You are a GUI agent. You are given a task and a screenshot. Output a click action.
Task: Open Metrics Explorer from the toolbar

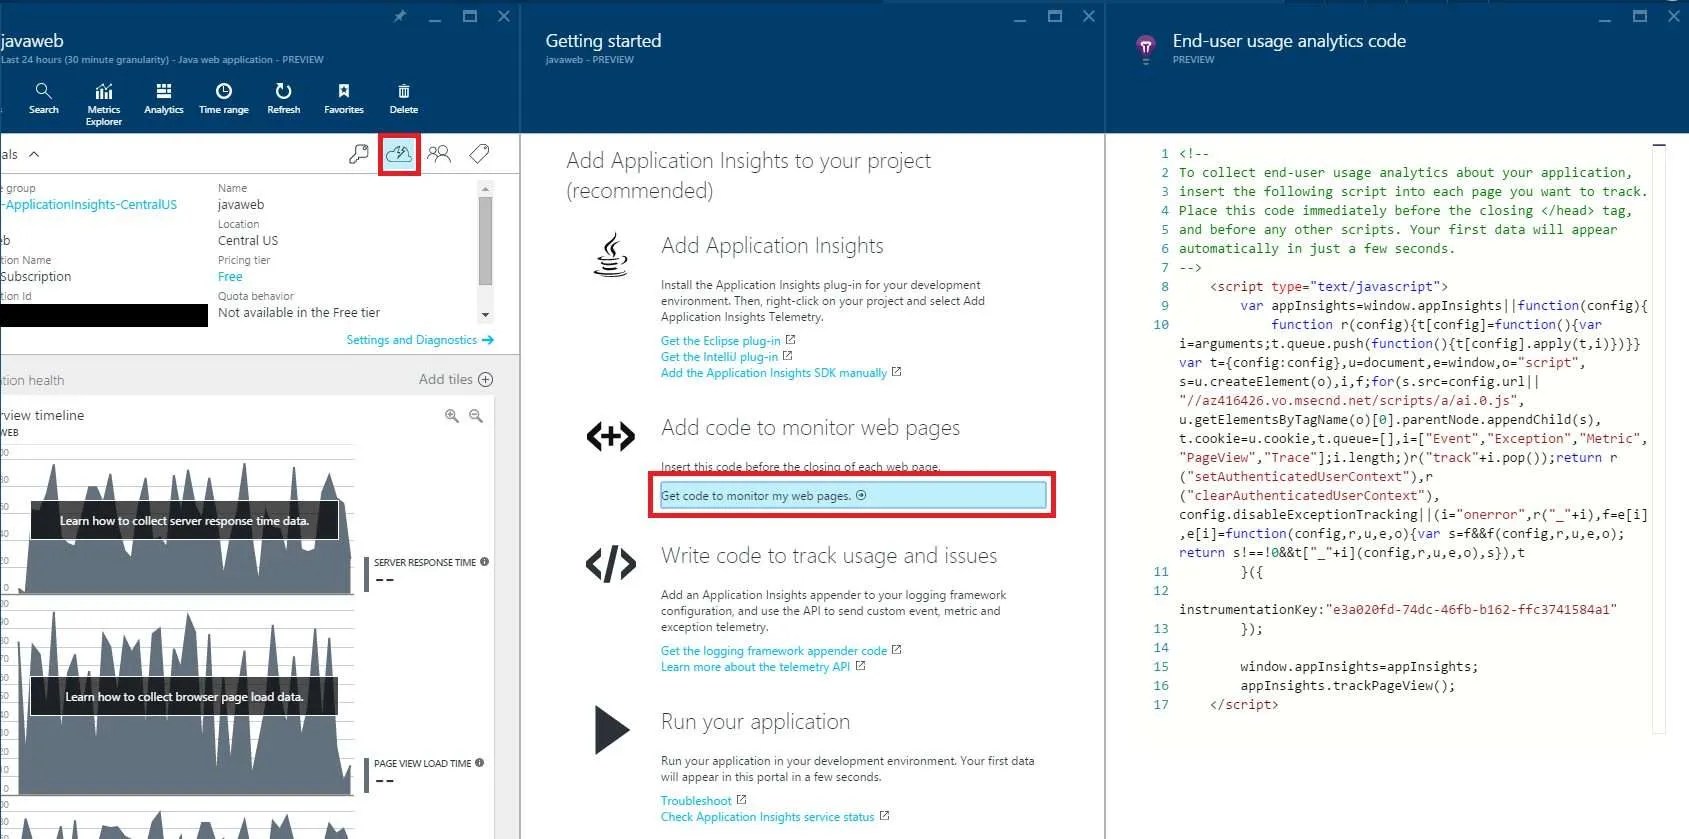pyautogui.click(x=104, y=104)
